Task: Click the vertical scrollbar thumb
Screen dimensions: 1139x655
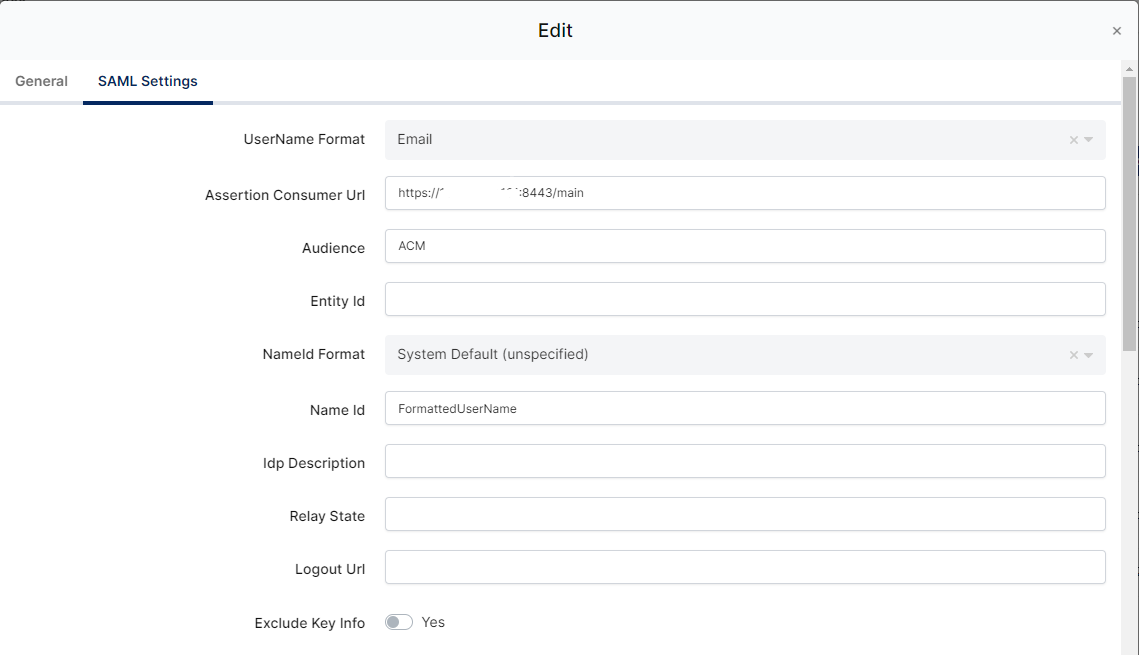Action: [x=1129, y=210]
